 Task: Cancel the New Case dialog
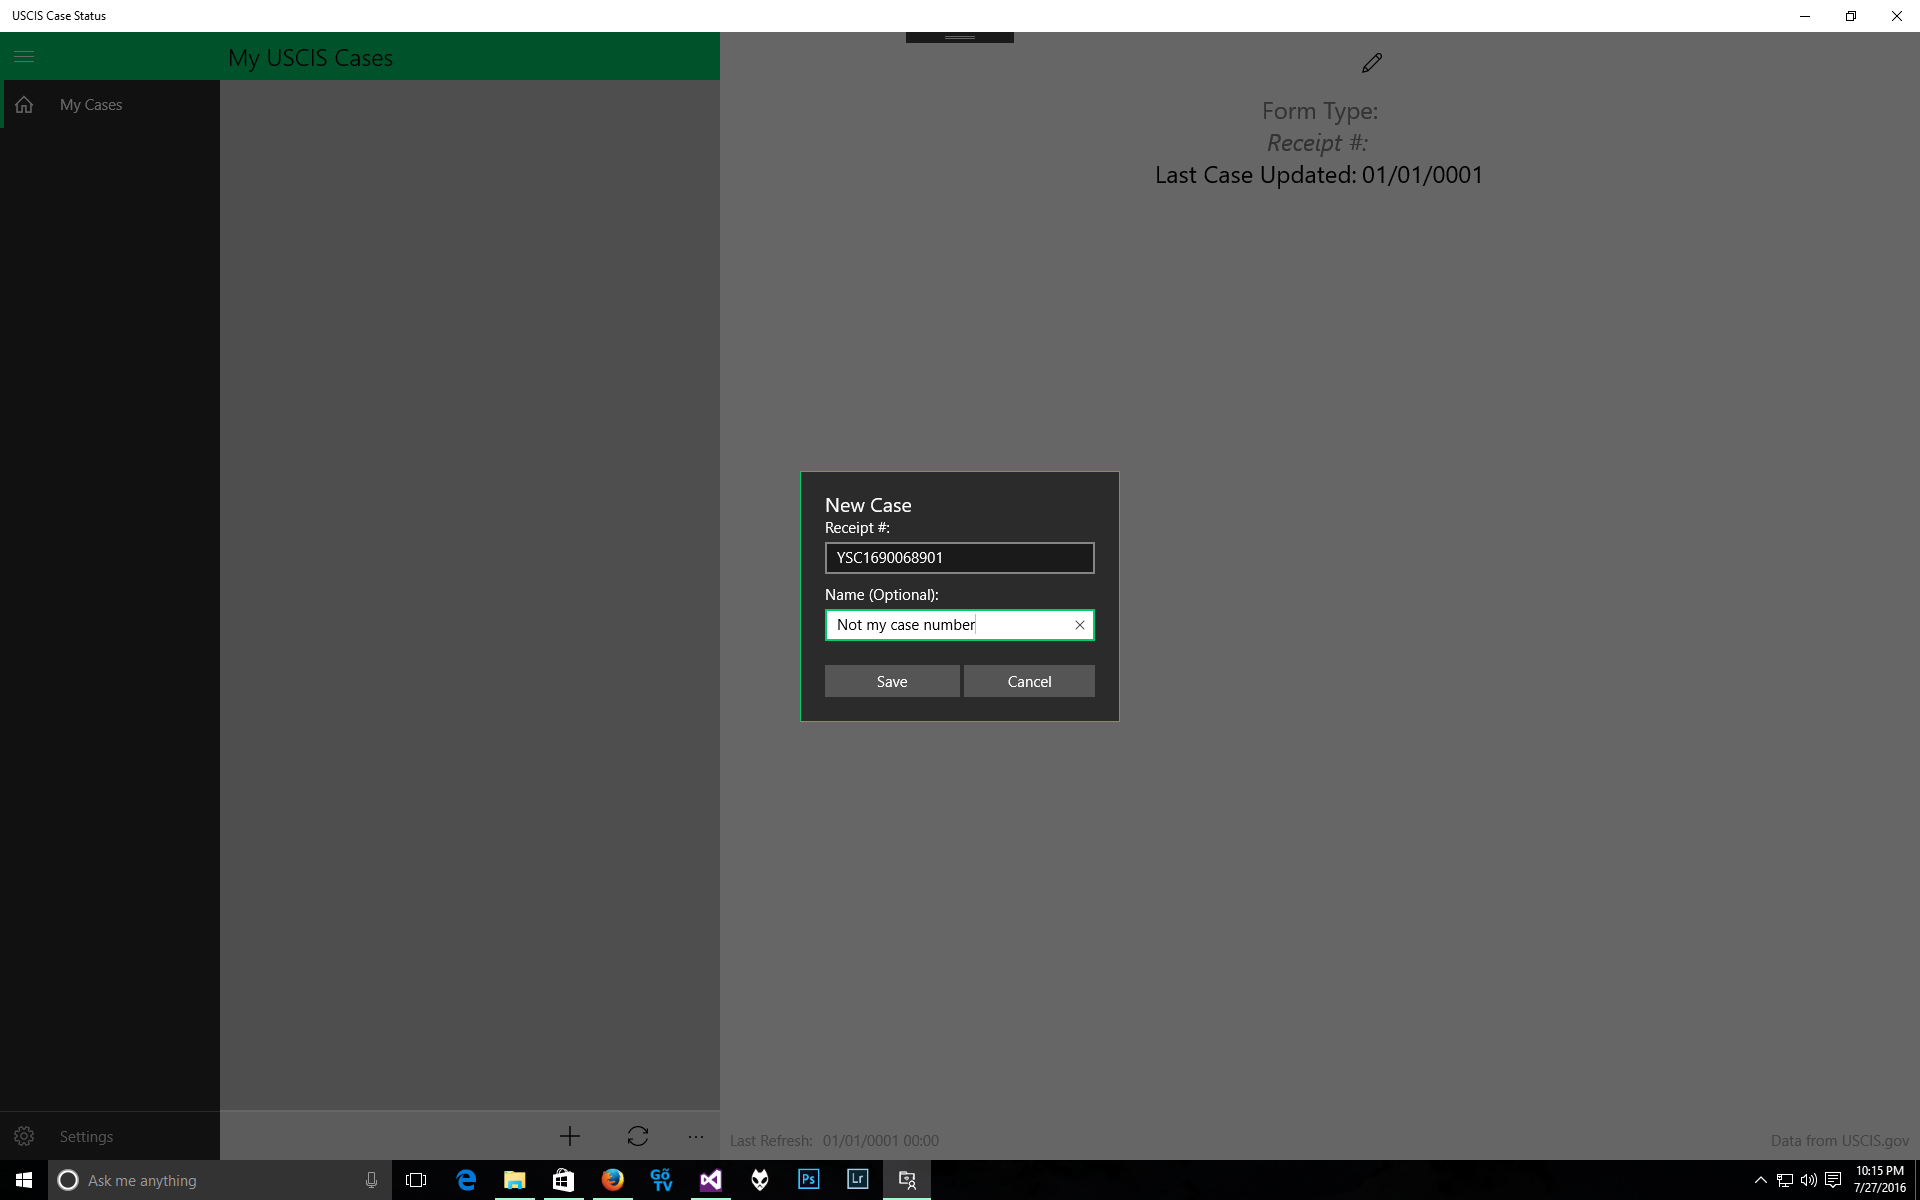pyautogui.click(x=1029, y=681)
